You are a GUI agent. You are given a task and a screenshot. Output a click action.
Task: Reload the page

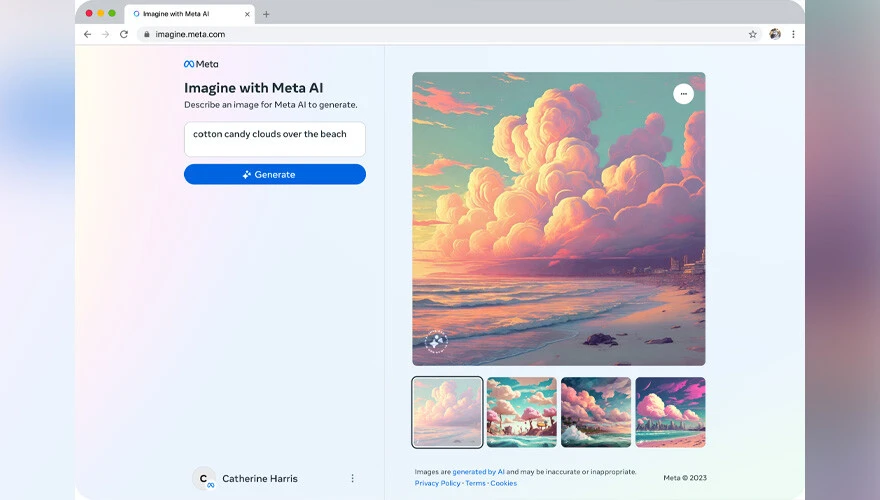(124, 34)
